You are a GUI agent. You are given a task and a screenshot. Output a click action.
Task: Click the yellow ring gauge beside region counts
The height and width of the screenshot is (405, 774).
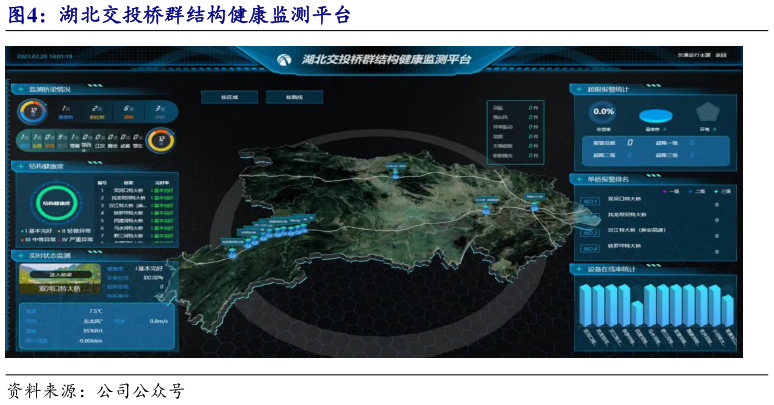tap(161, 141)
